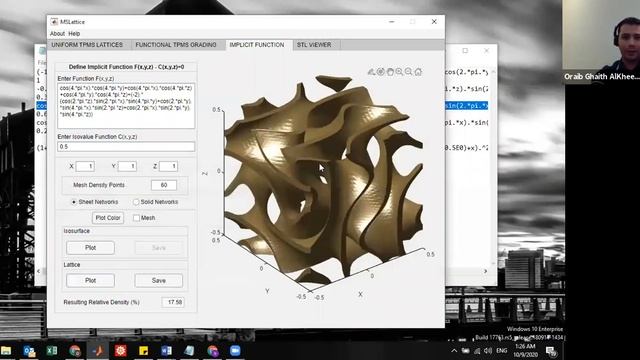Click the brush icon in the plot toolbar
The image size is (640, 360).
pos(371,72)
